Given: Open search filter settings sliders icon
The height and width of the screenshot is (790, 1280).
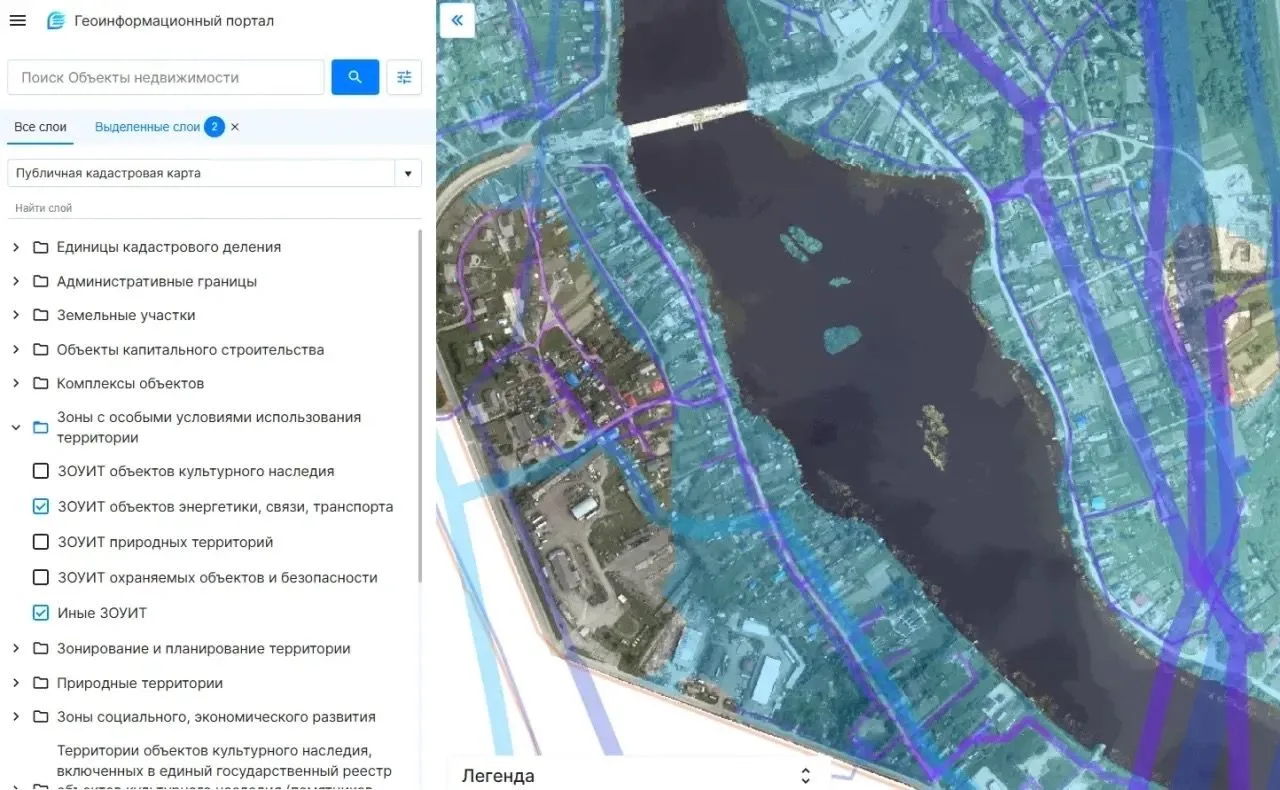Looking at the screenshot, I should click(x=404, y=77).
